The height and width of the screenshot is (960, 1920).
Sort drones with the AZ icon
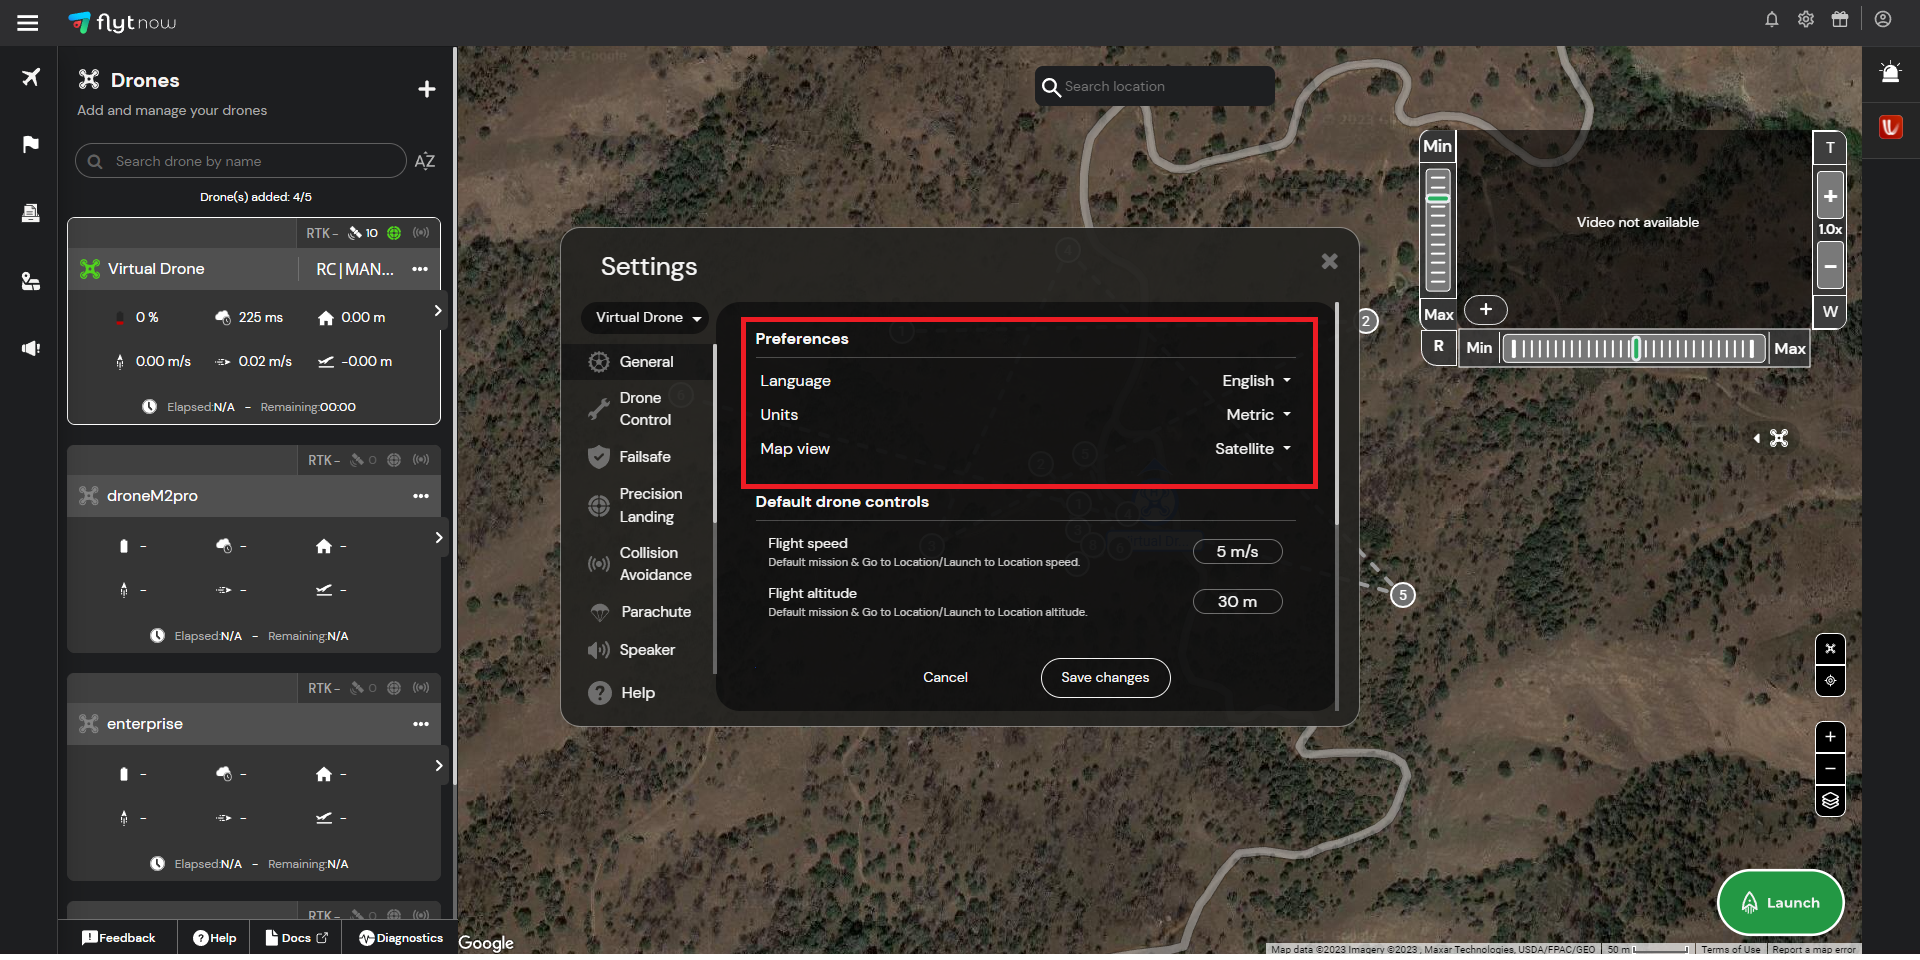[x=424, y=161]
